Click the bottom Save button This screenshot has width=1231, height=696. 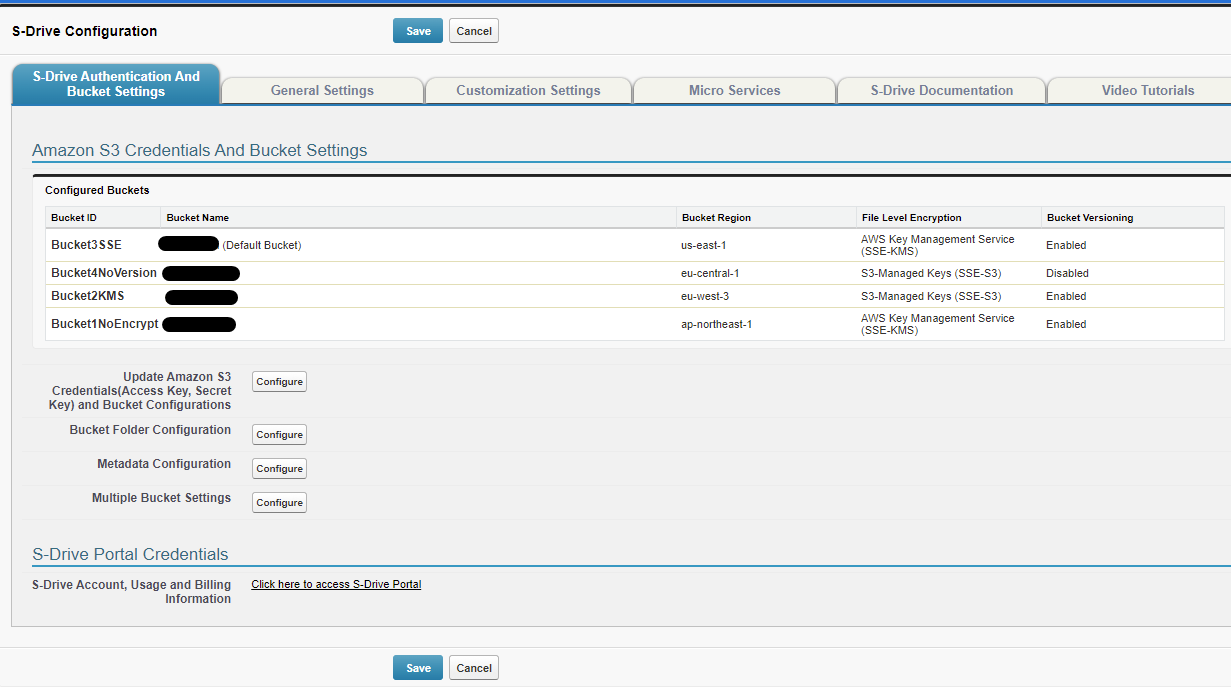tap(418, 668)
